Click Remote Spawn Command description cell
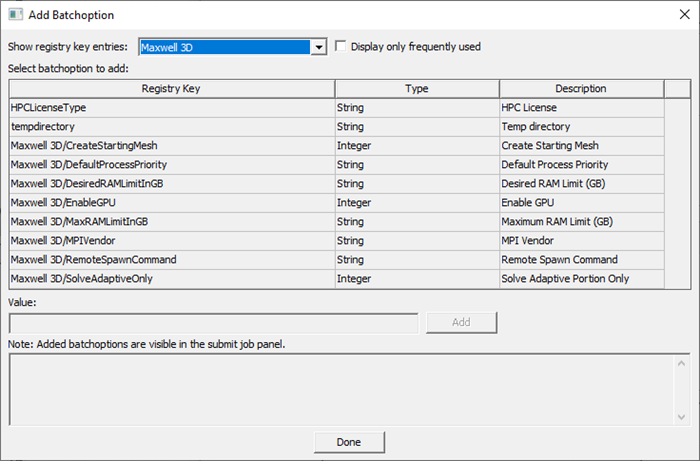The width and height of the screenshot is (700, 461). [582, 260]
